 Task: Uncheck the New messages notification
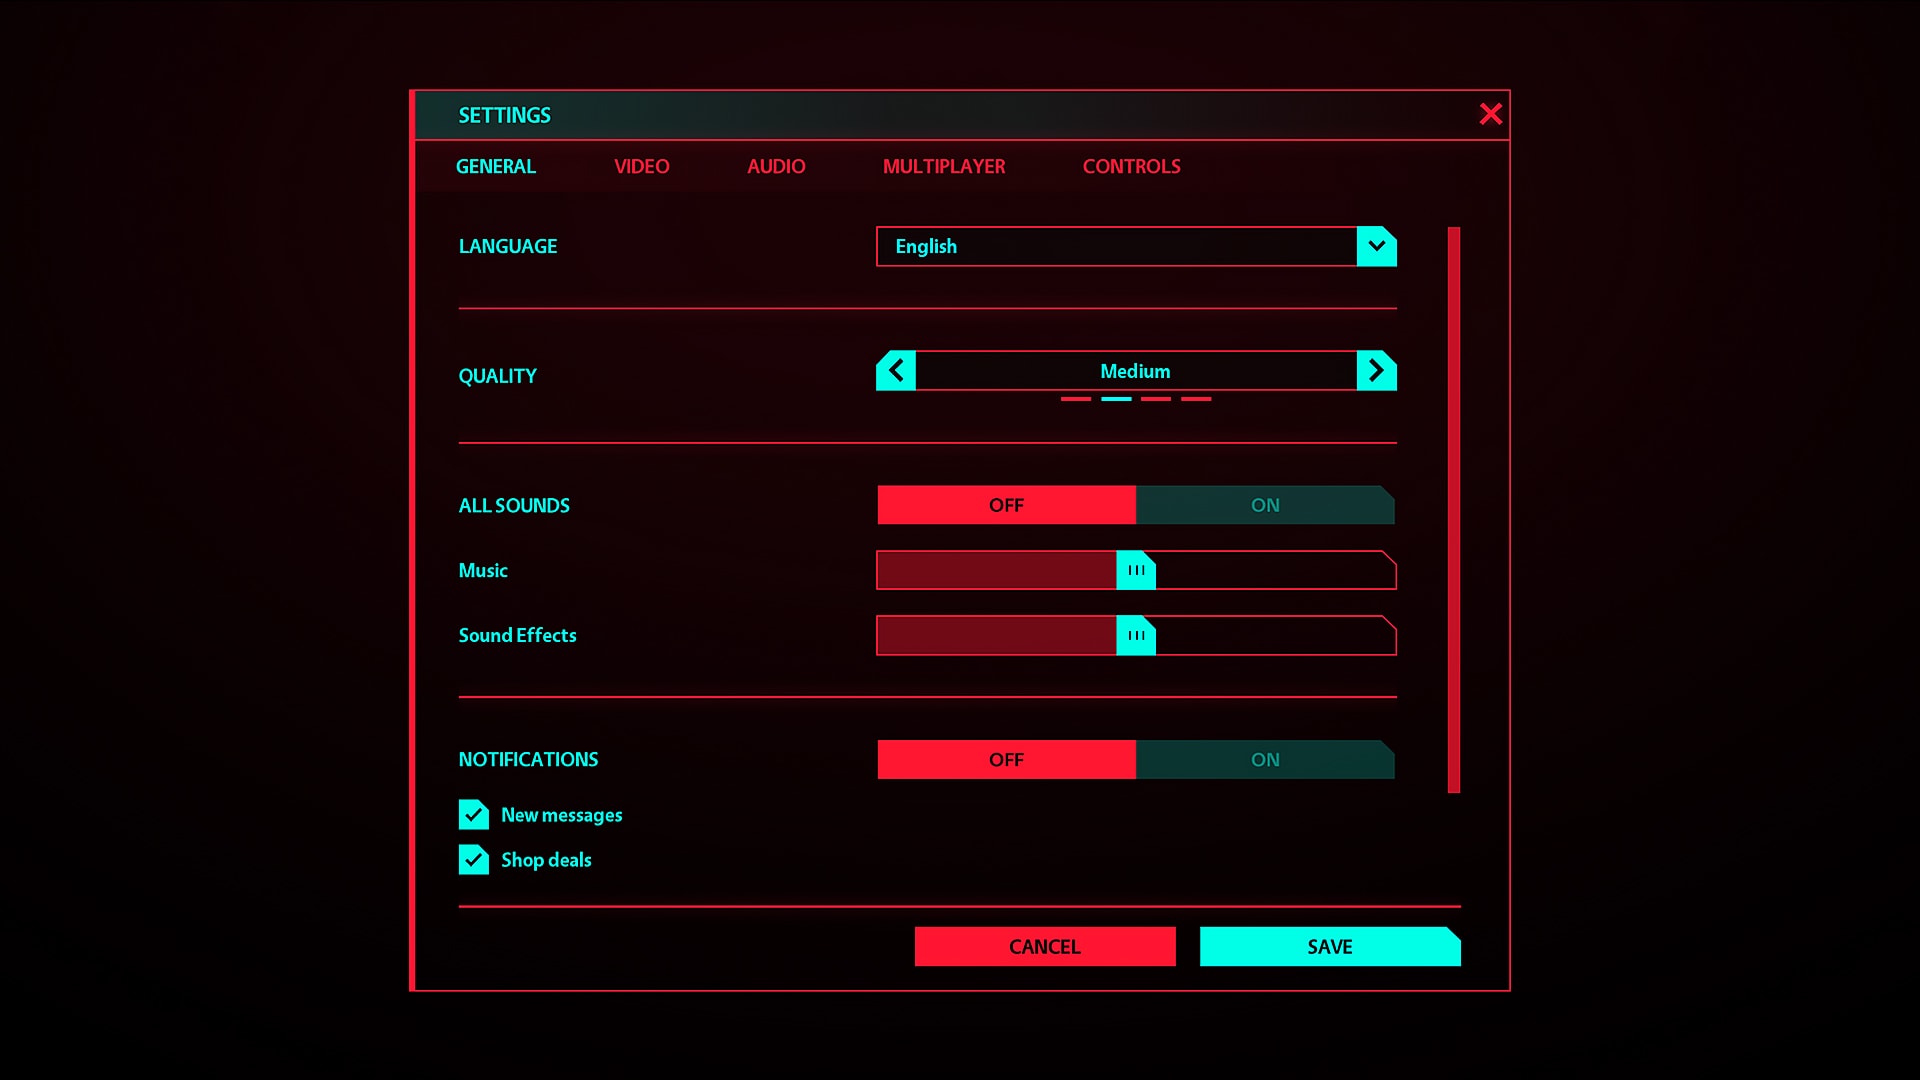(473, 815)
